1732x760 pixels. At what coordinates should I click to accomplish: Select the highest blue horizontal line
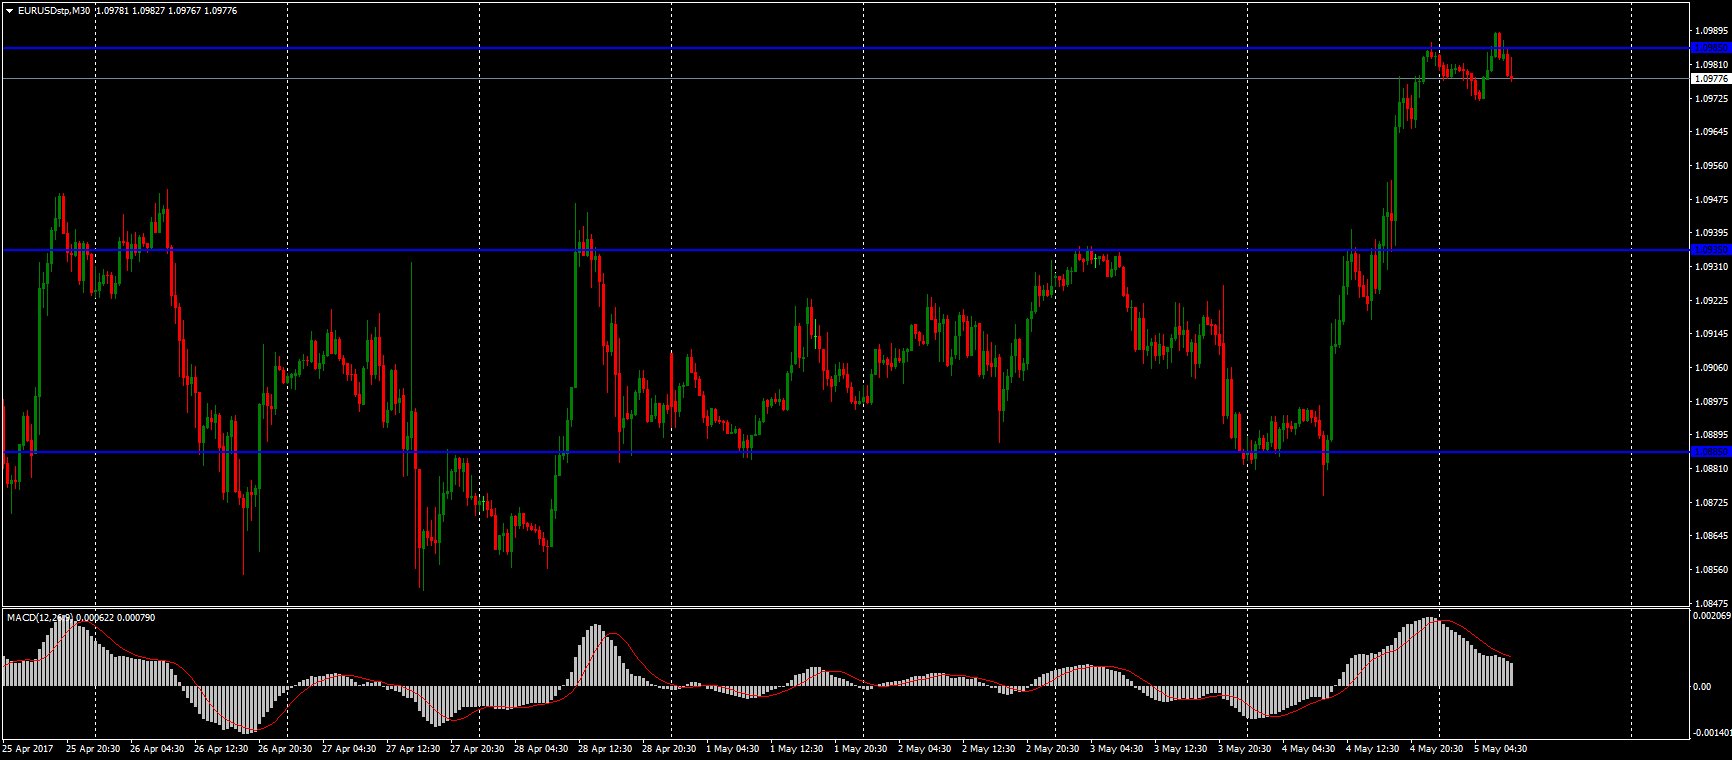click(x=845, y=48)
